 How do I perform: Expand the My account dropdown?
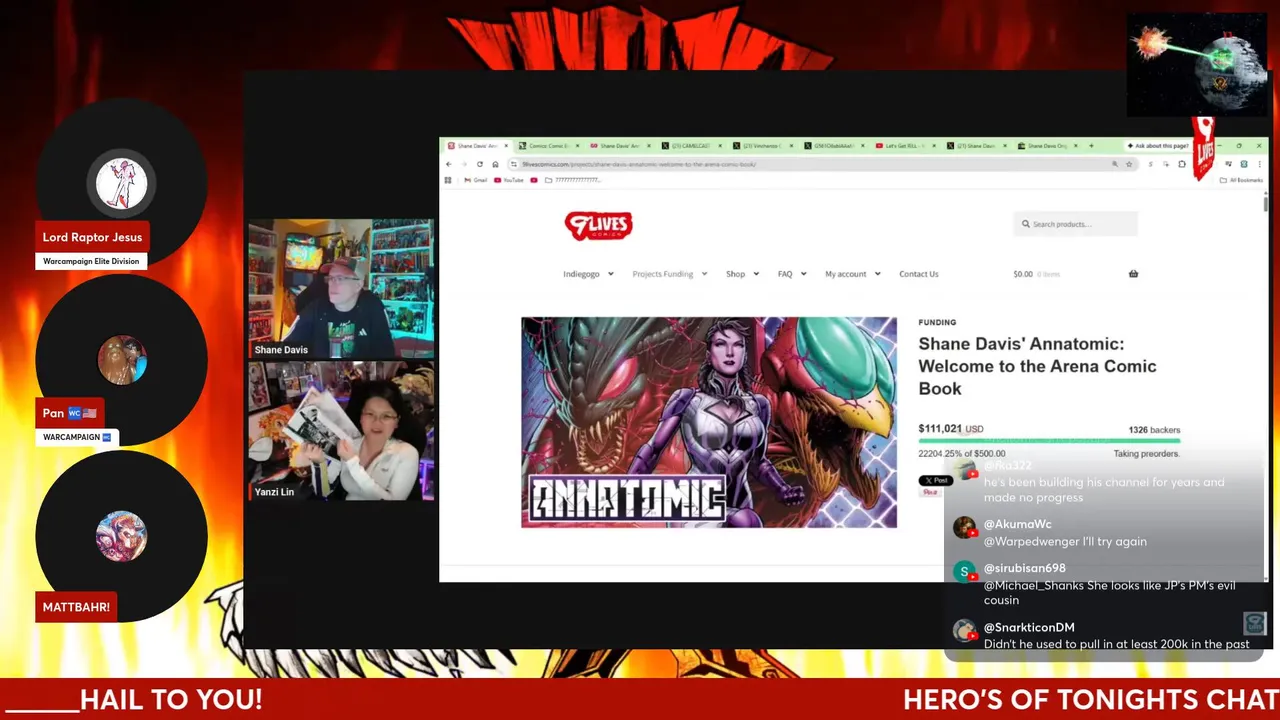(852, 274)
